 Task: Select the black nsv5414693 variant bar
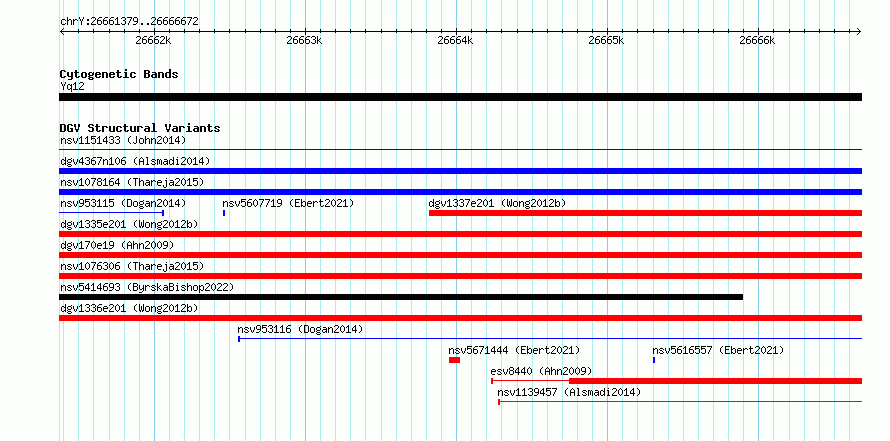(401, 297)
